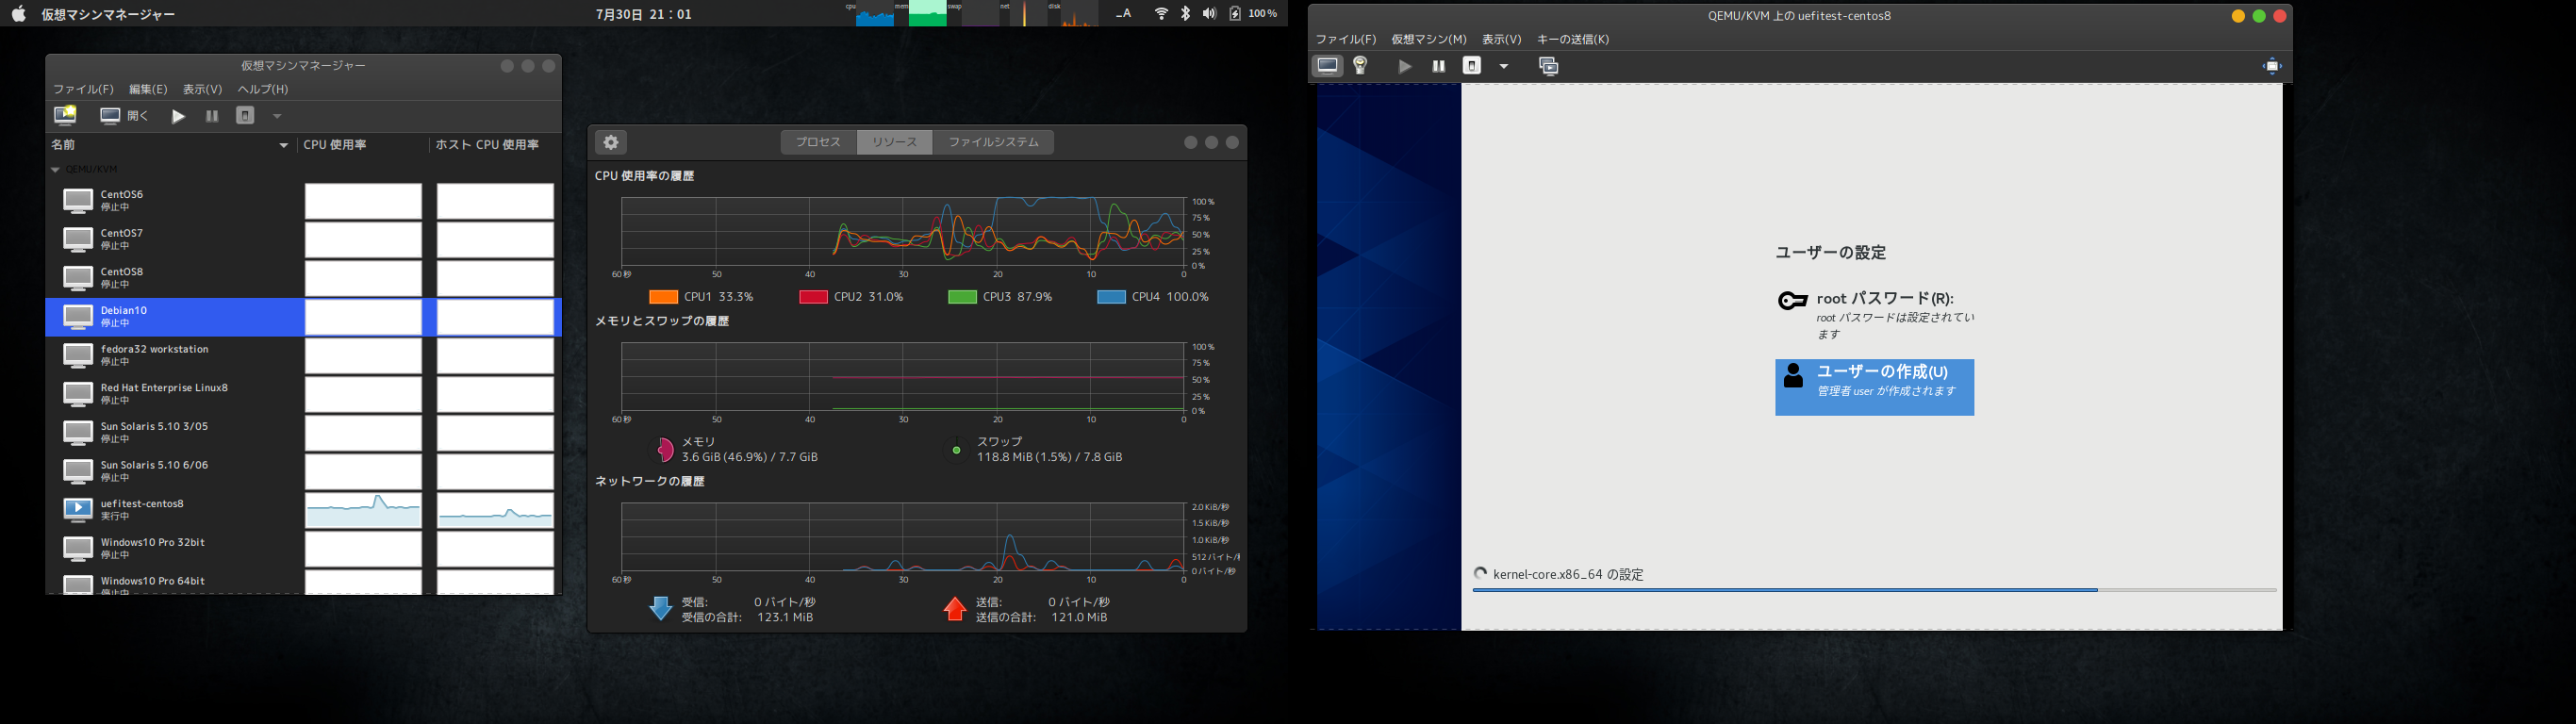This screenshot has height=724, width=2576.
Task: Select the リソース tab
Action: pos(895,142)
